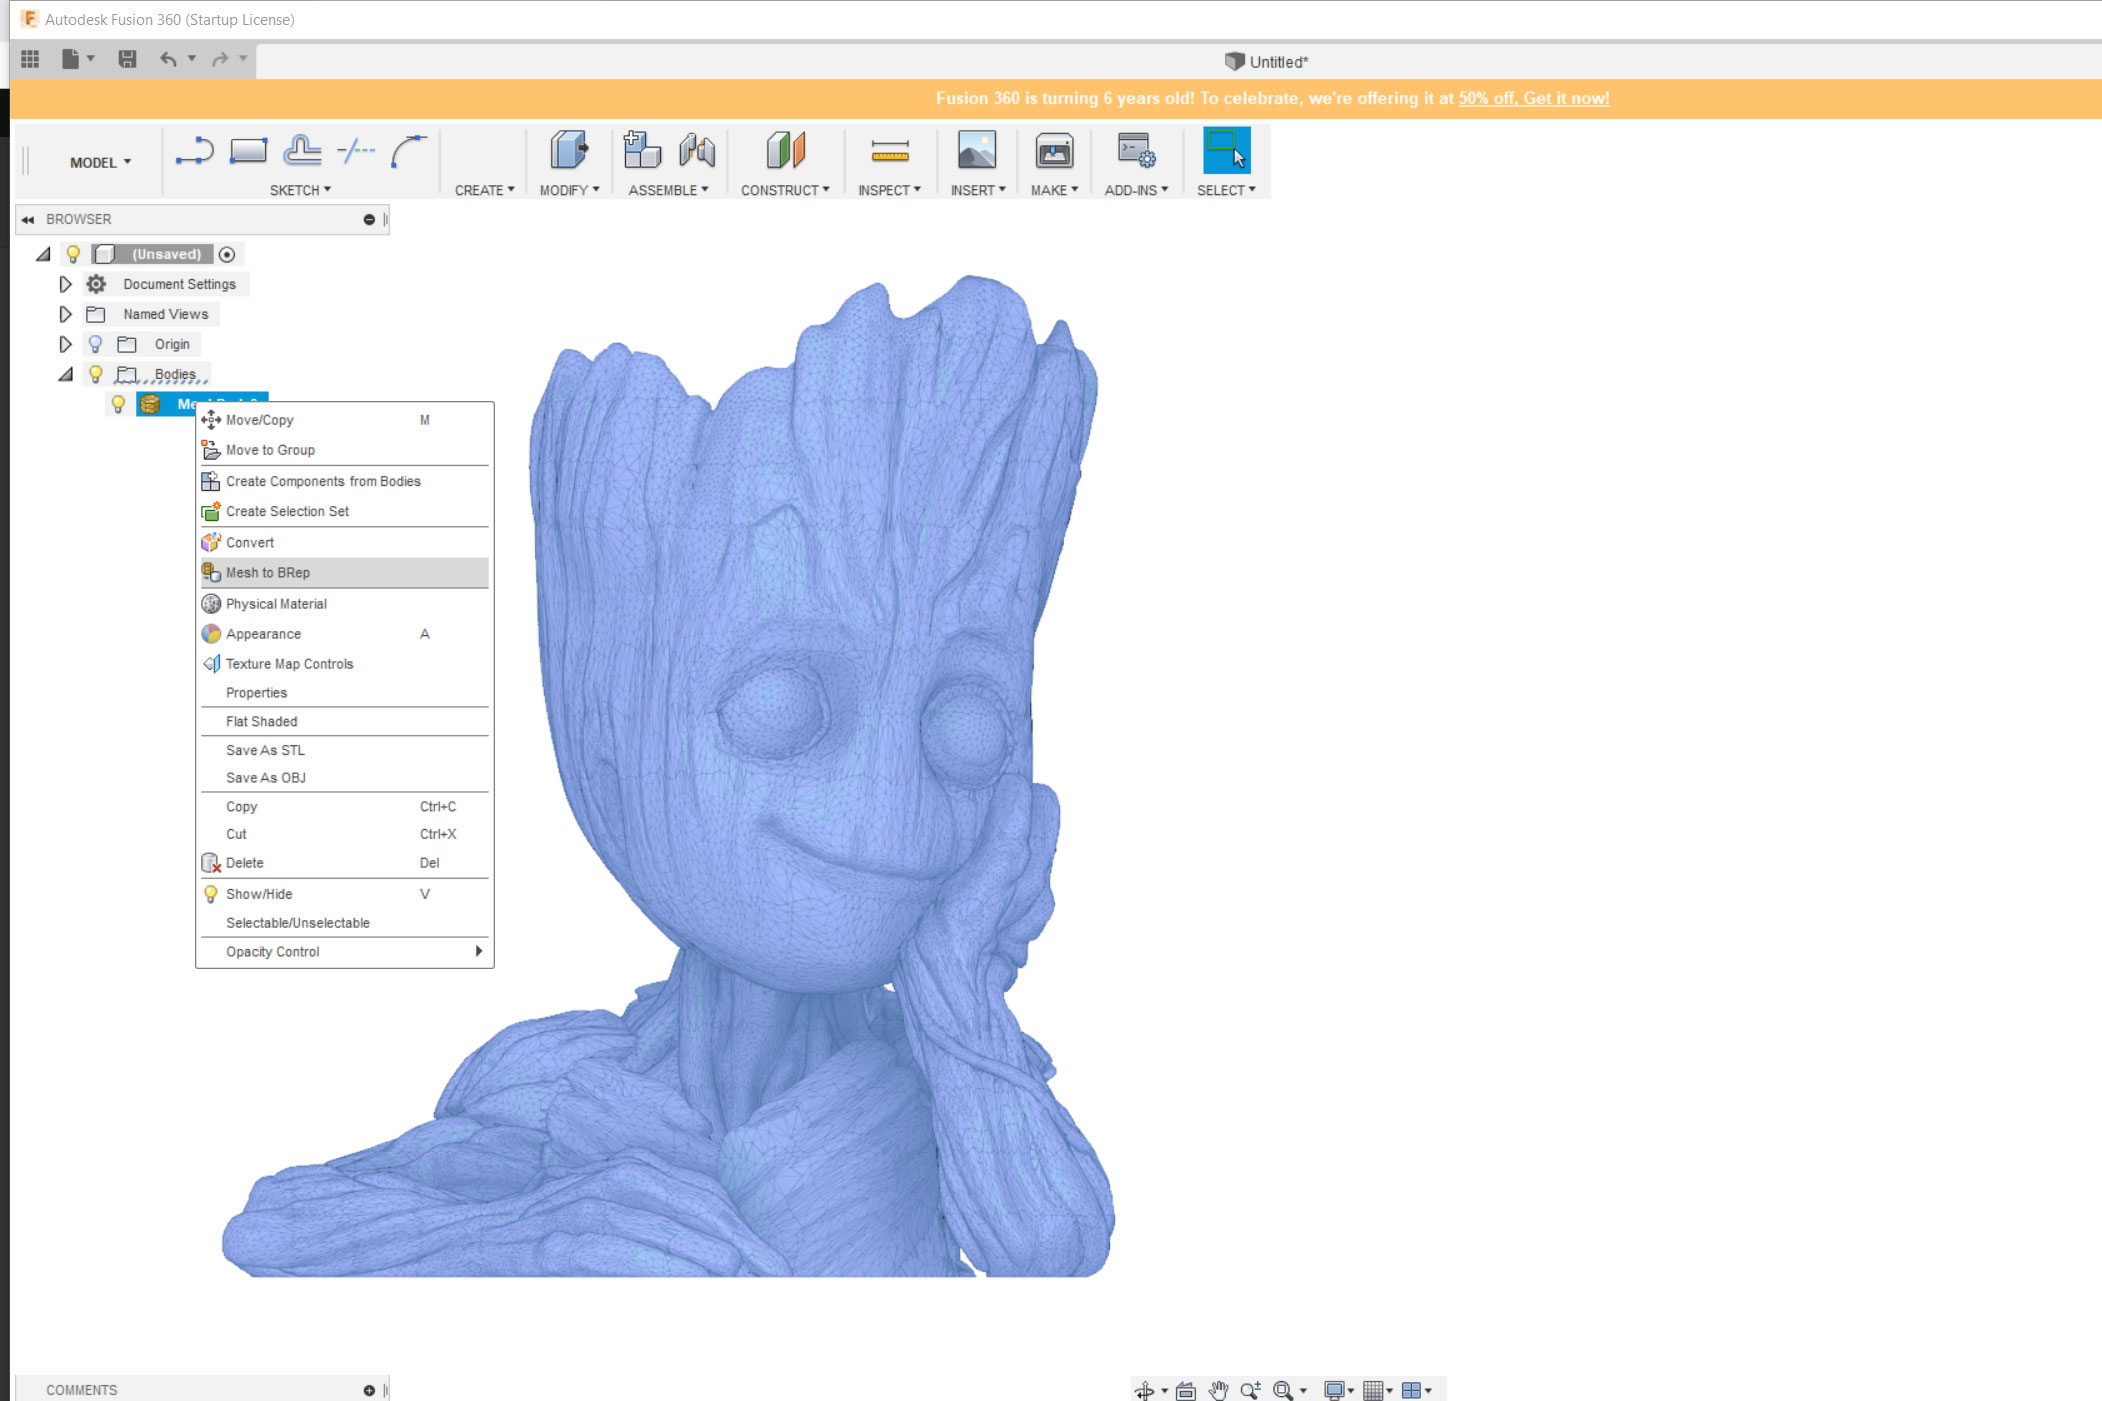
Task: Select the Sketch rectangle tool icon
Action: pyautogui.click(x=248, y=151)
